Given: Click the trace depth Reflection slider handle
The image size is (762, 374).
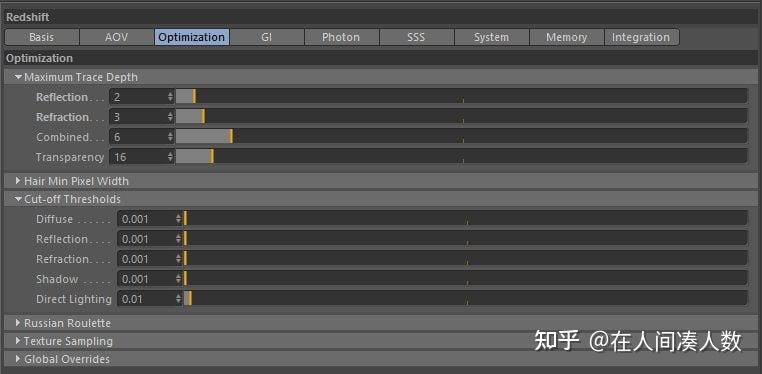Looking at the screenshot, I should pyautogui.click(x=194, y=97).
